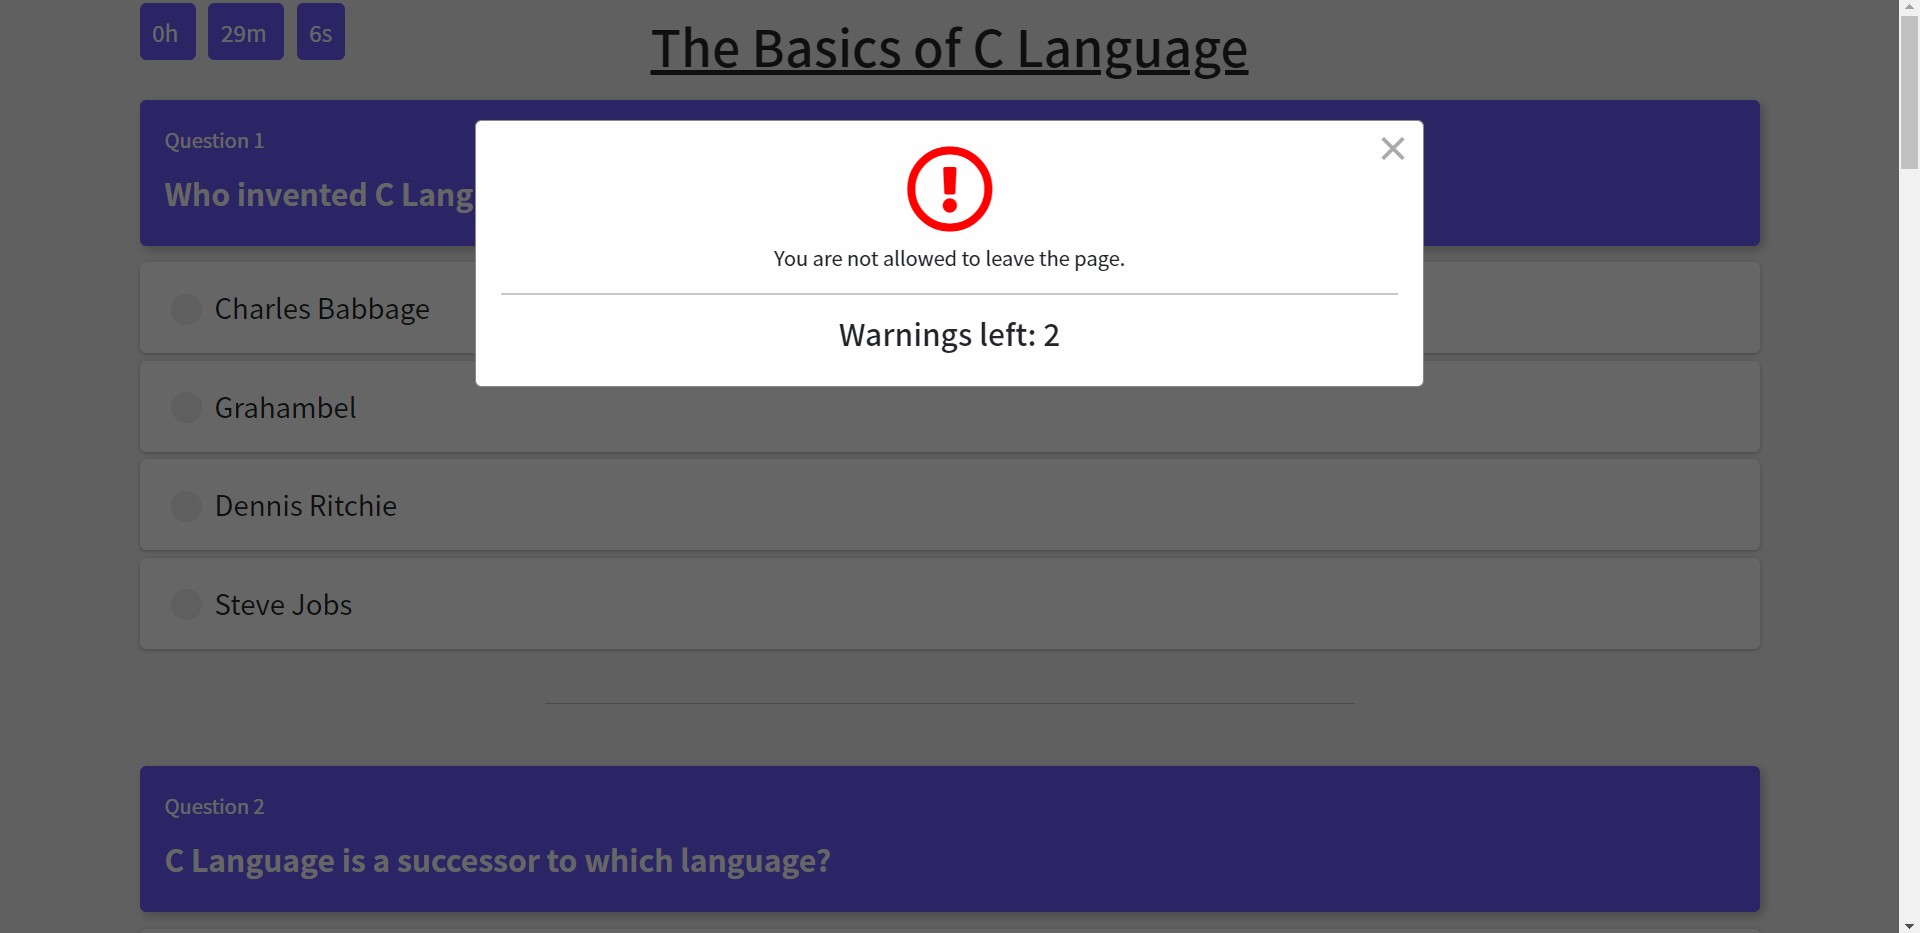
Task: Click the C Language successor question text
Action: click(x=498, y=861)
